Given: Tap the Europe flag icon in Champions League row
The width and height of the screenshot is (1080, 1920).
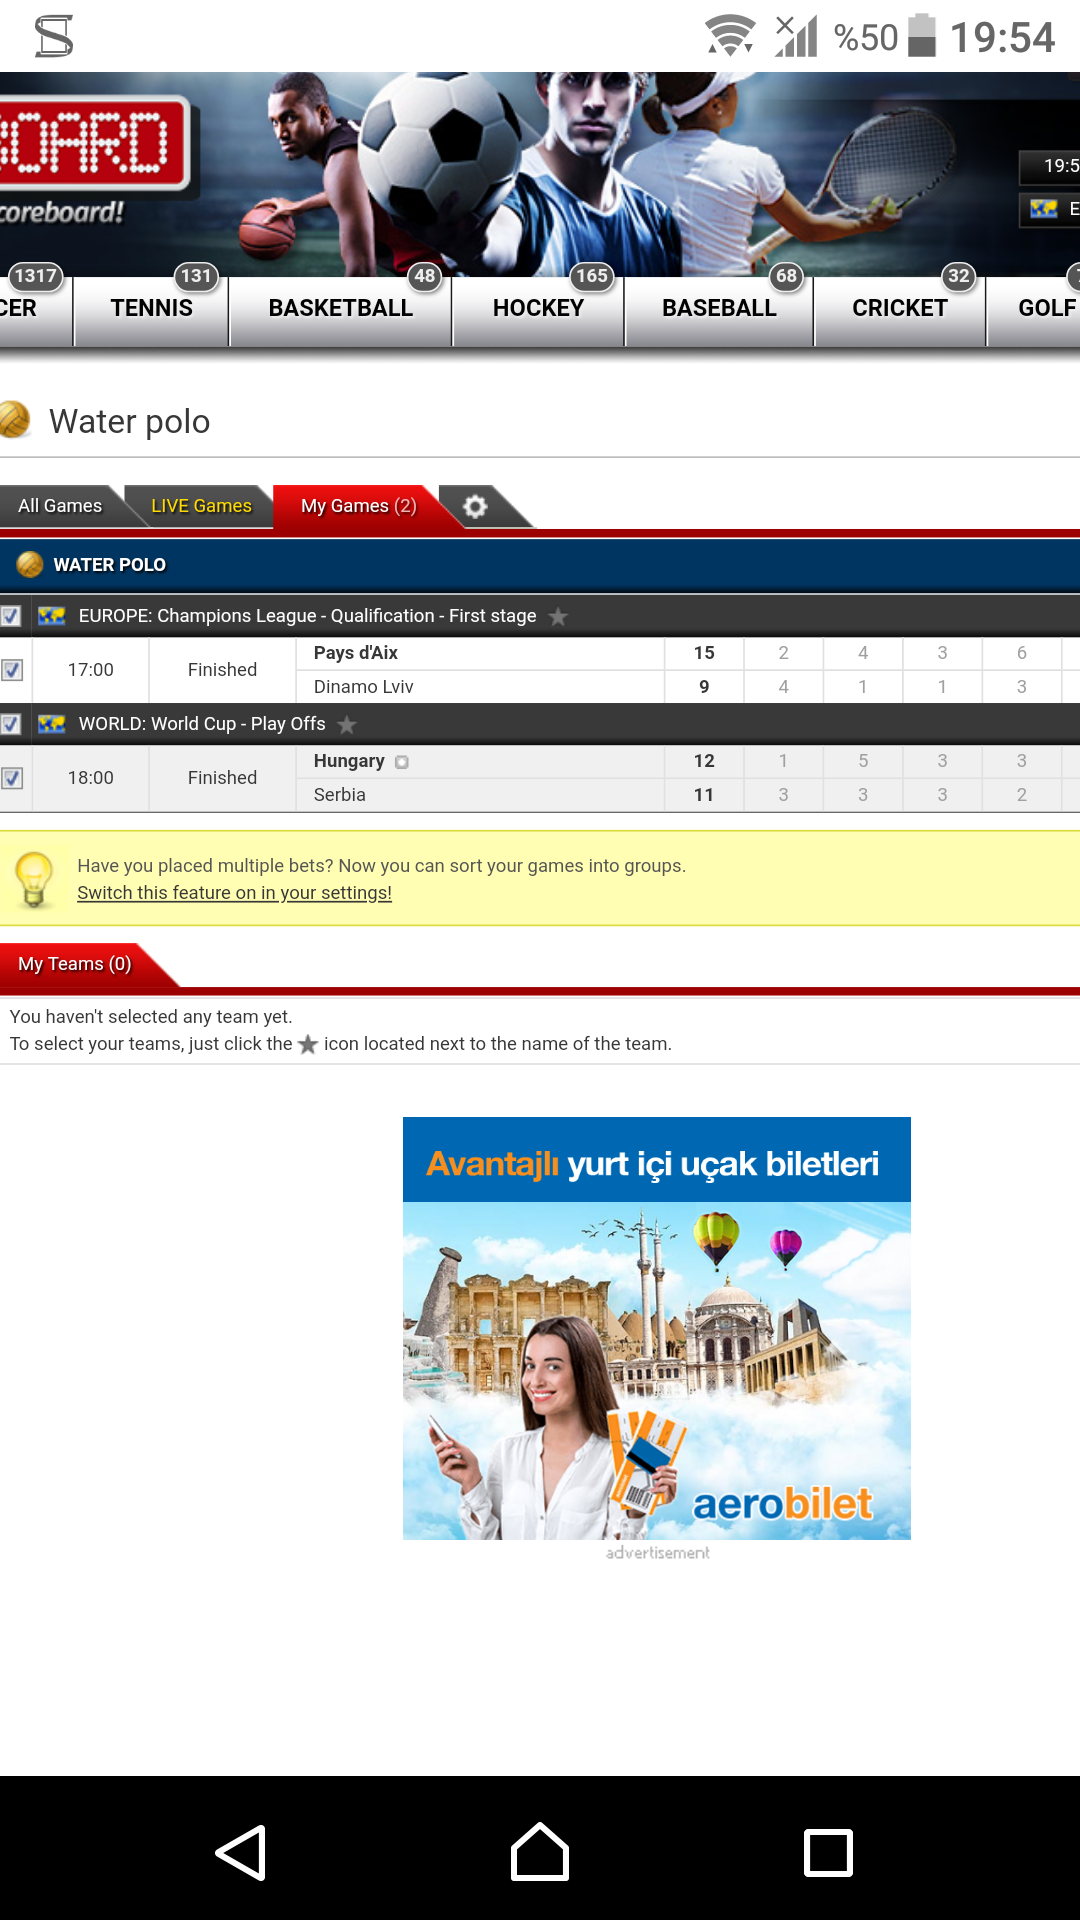Looking at the screenshot, I should click(52, 616).
